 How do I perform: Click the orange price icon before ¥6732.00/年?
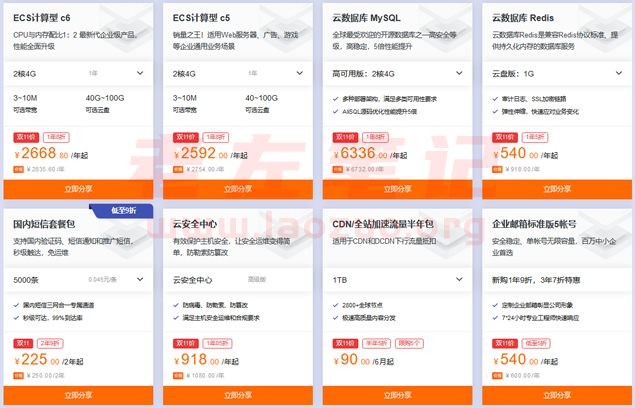point(337,169)
